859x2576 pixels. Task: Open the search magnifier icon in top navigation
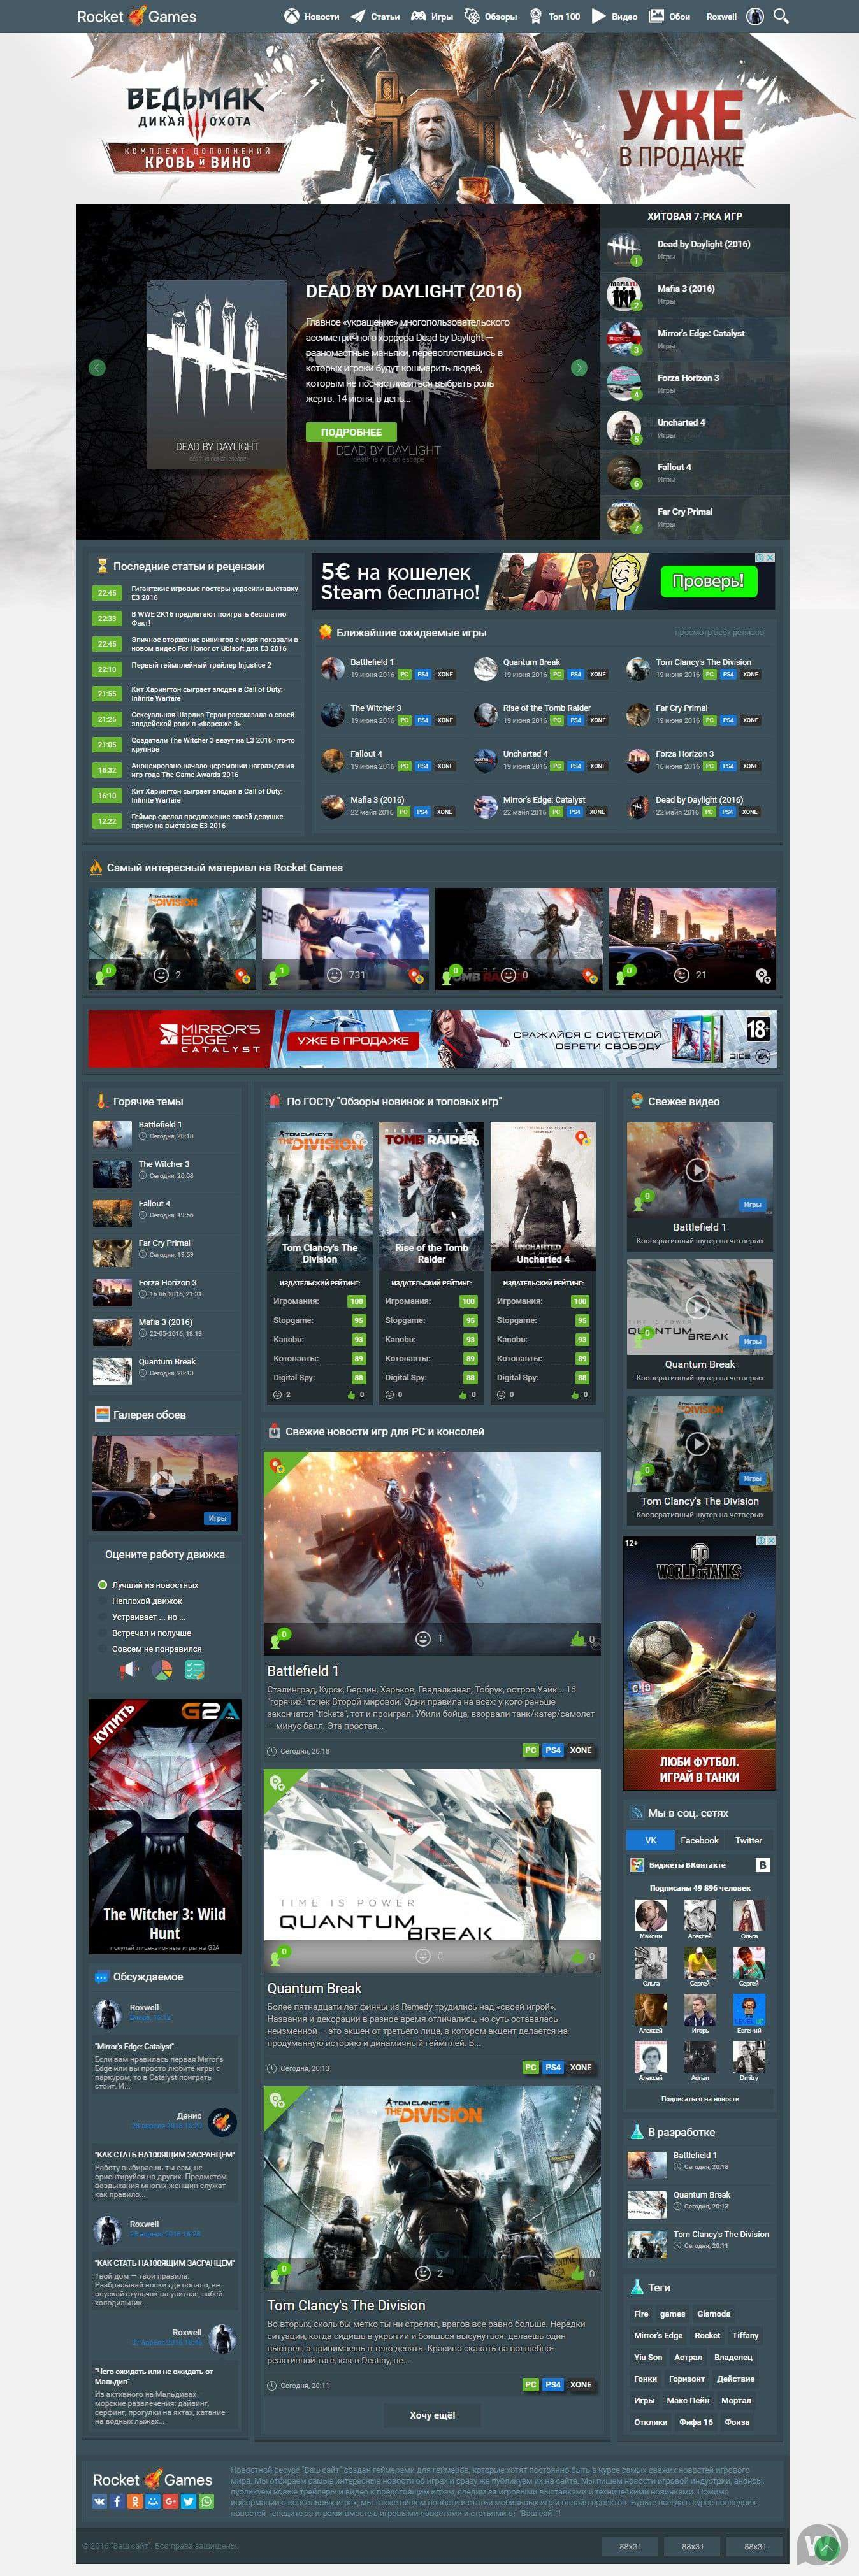tap(781, 16)
